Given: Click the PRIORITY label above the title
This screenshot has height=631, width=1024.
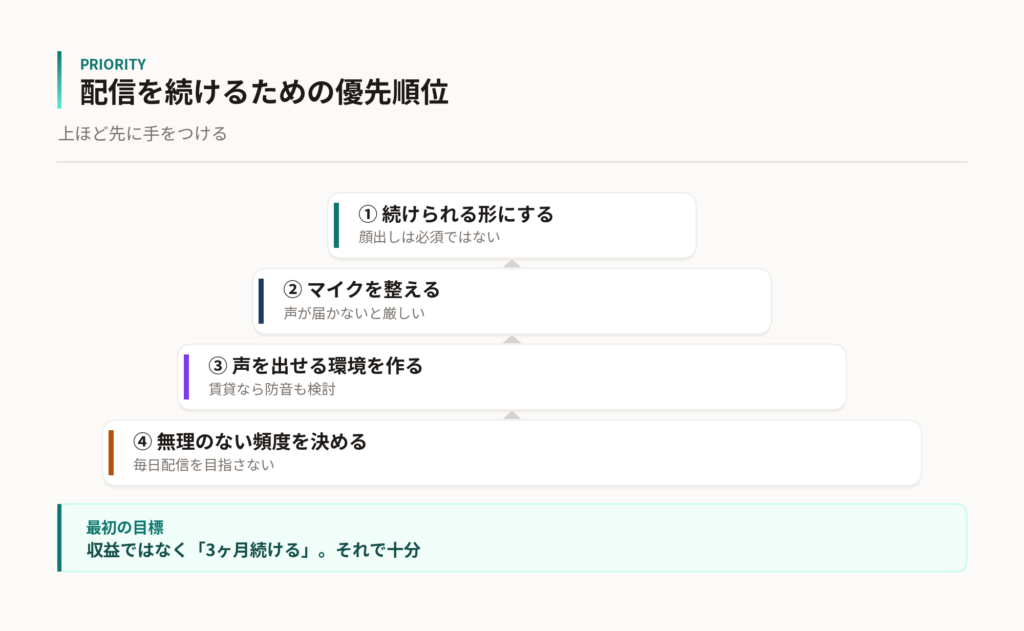Looking at the screenshot, I should pos(113,64).
